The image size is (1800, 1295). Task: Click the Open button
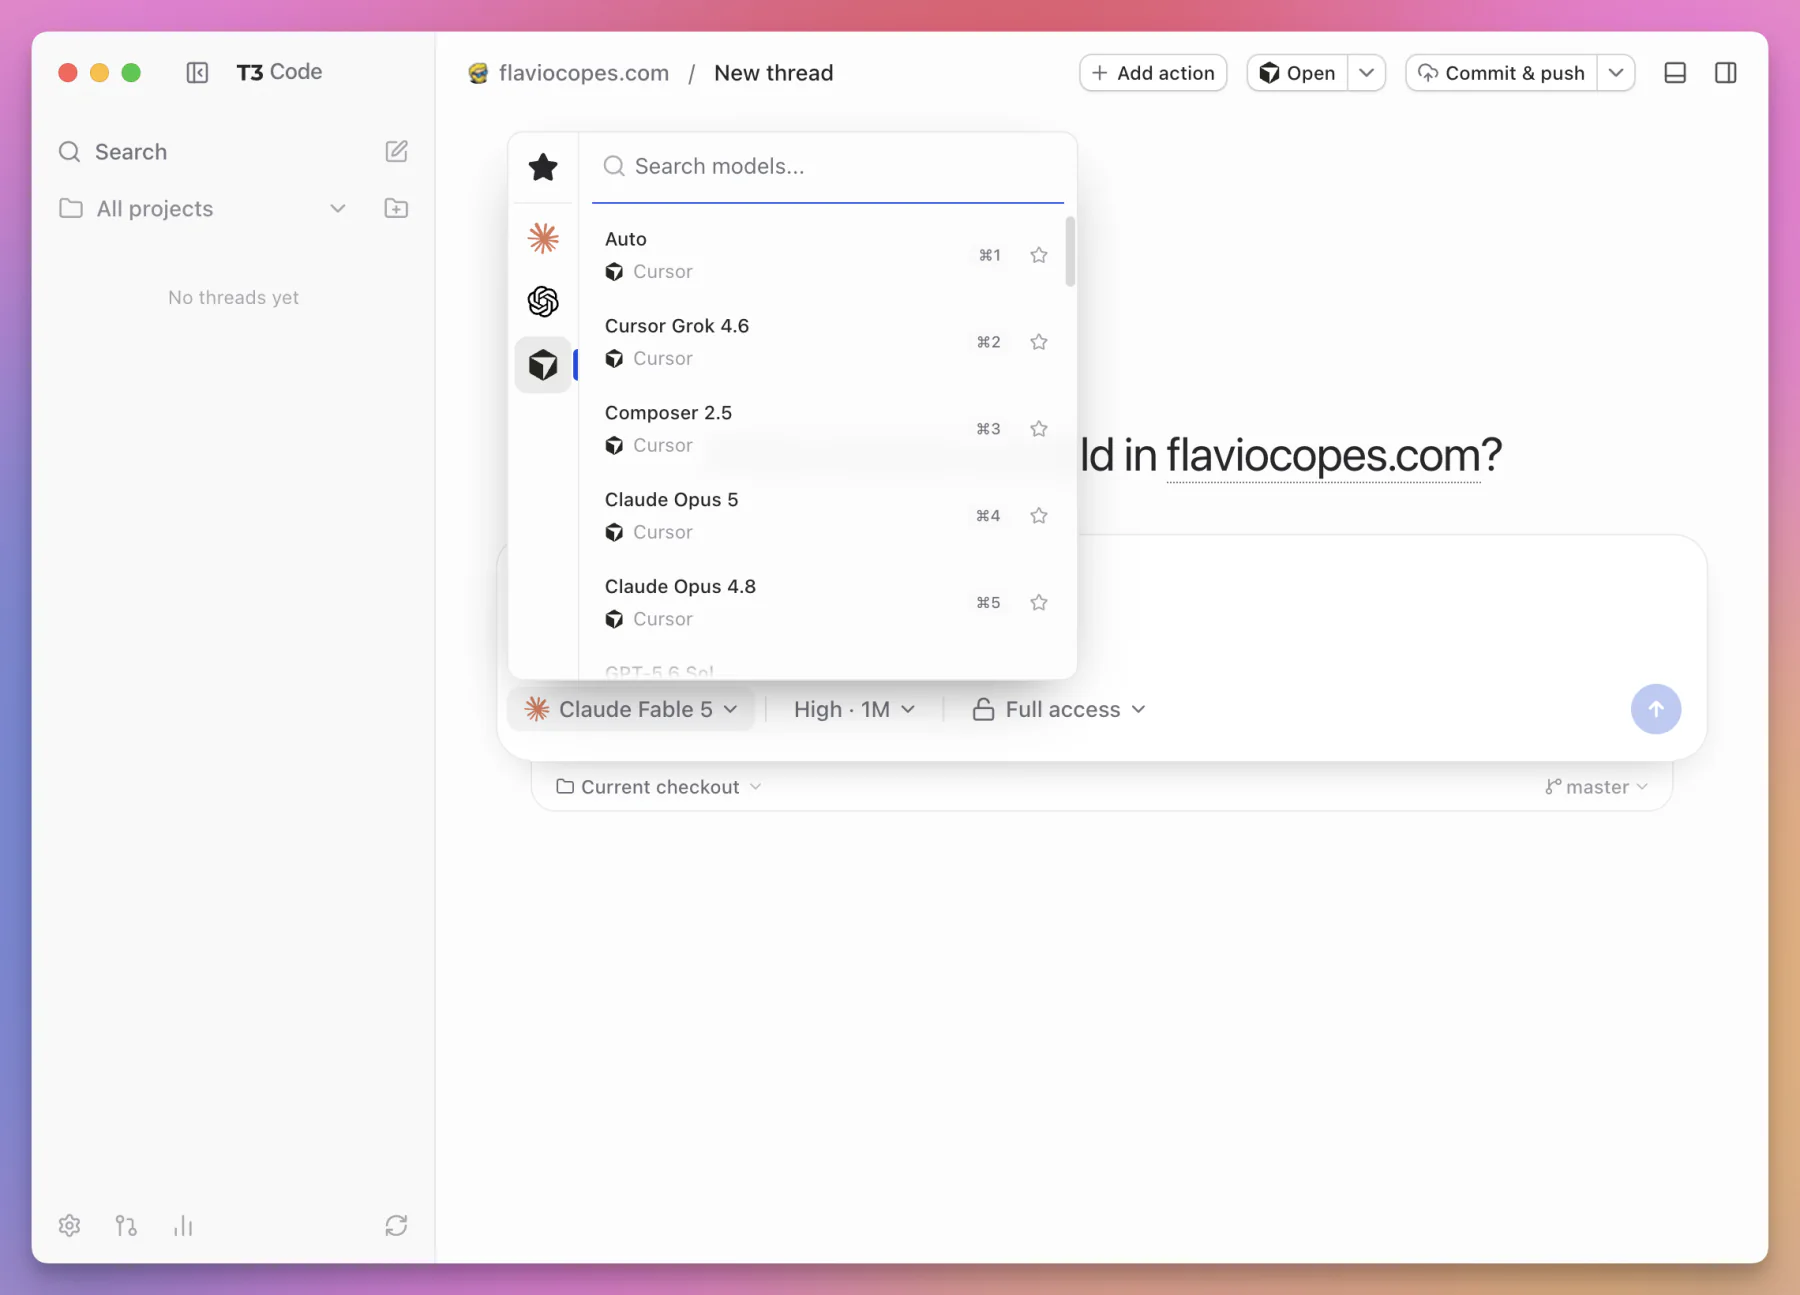(x=1297, y=73)
